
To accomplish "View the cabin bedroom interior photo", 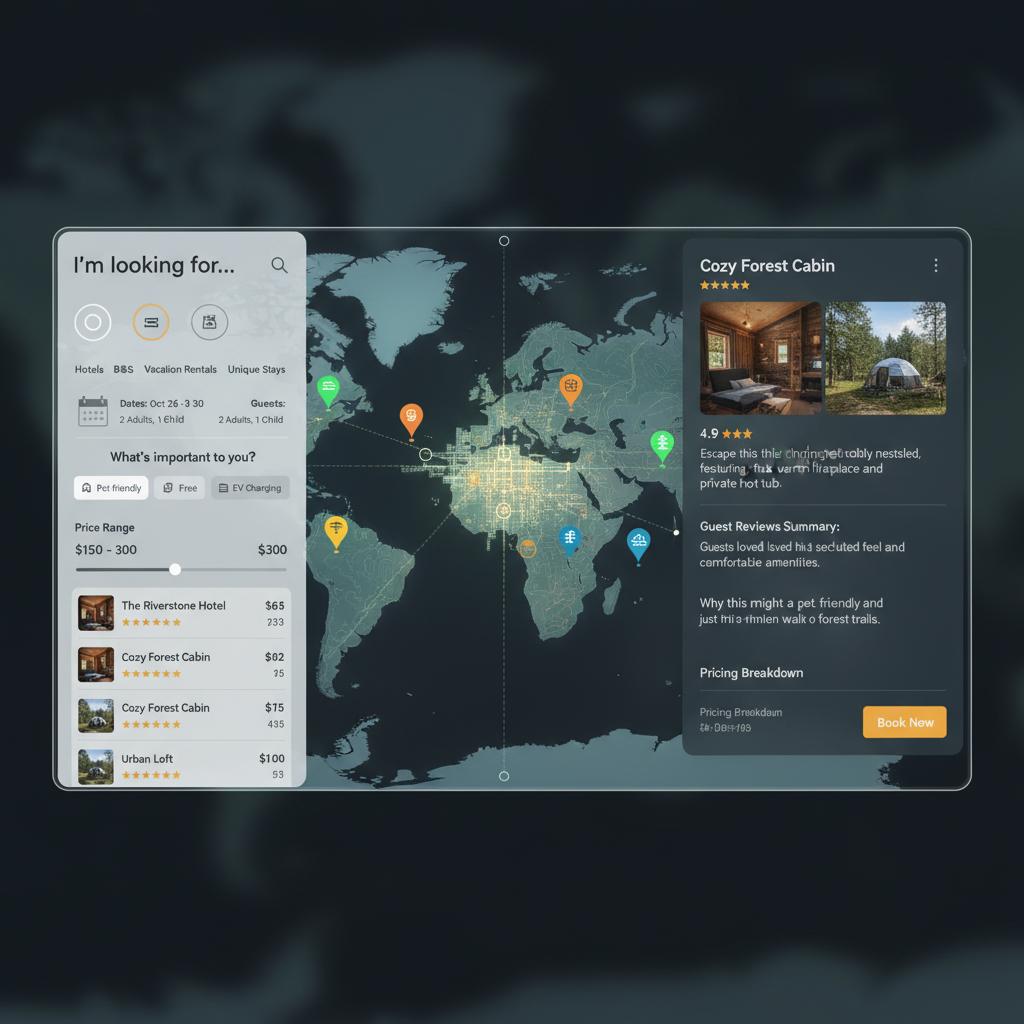I will (x=760, y=358).
